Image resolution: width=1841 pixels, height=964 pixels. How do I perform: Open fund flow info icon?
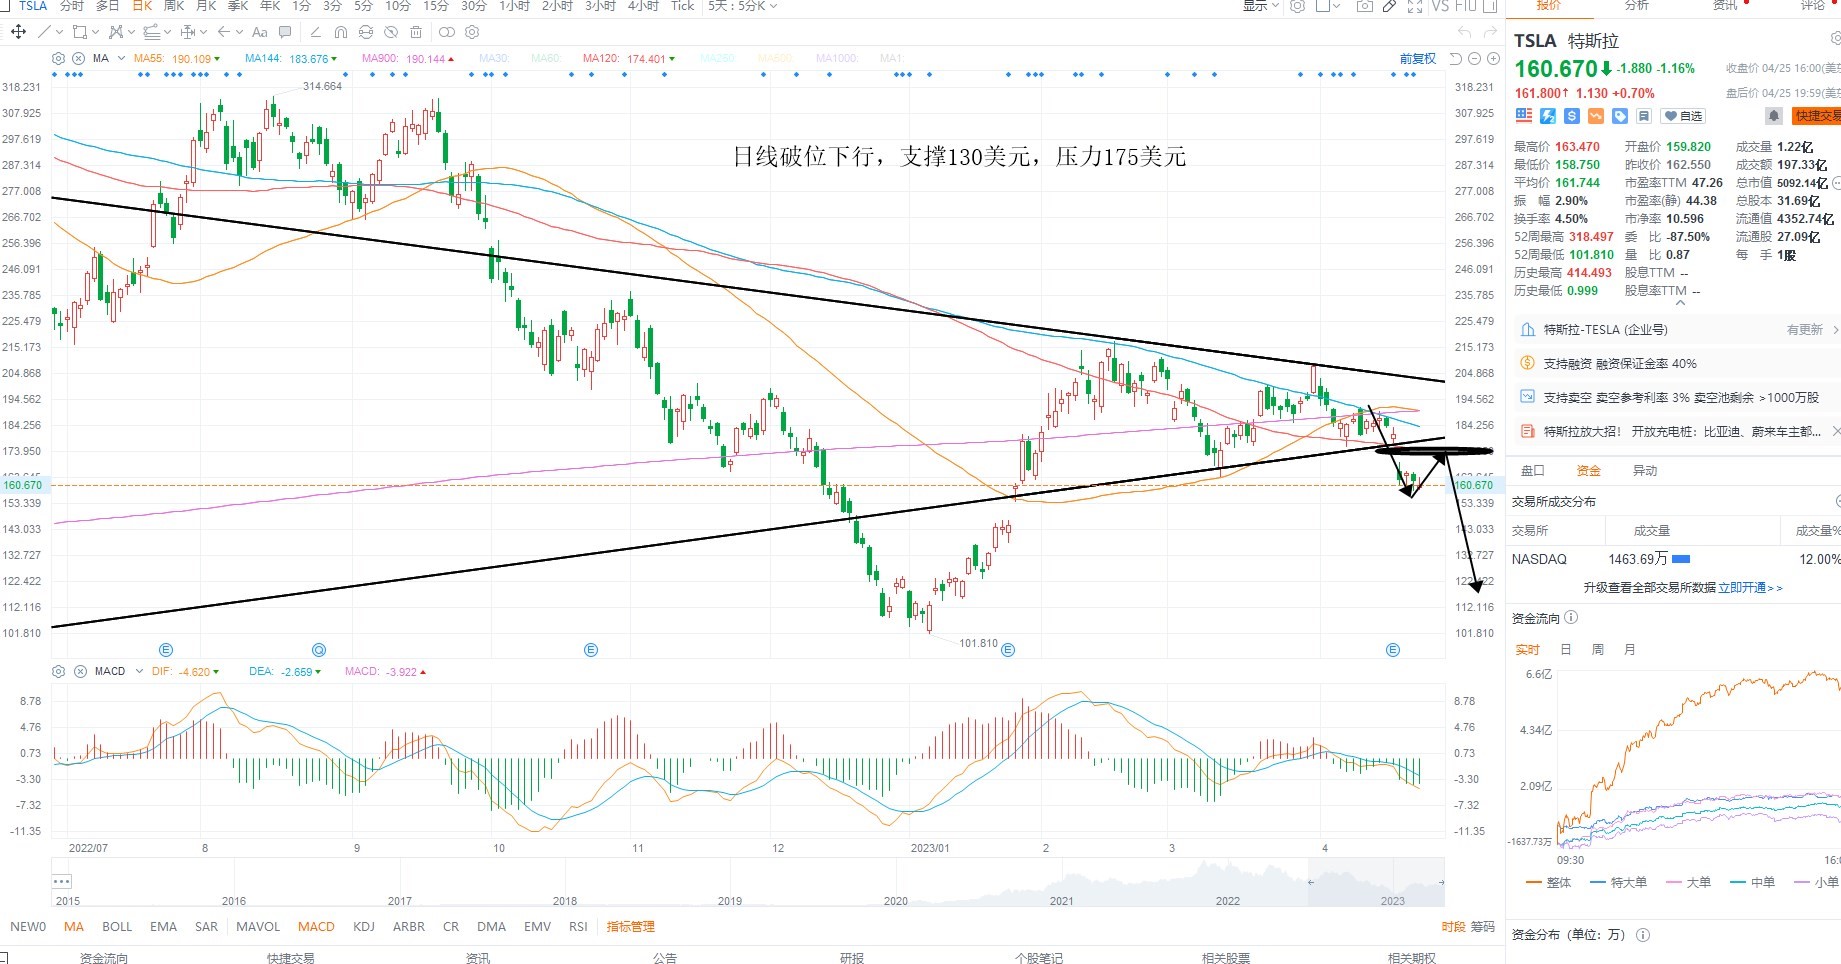pyautogui.click(x=1571, y=618)
